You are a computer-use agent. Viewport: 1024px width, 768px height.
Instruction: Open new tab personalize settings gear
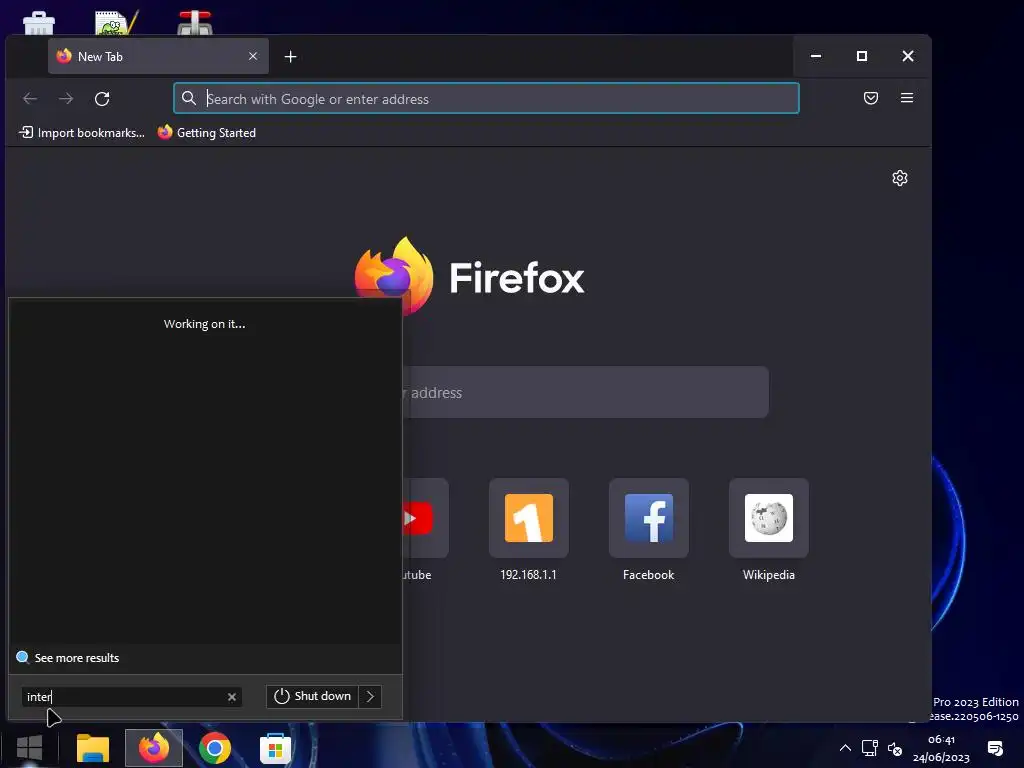(899, 178)
